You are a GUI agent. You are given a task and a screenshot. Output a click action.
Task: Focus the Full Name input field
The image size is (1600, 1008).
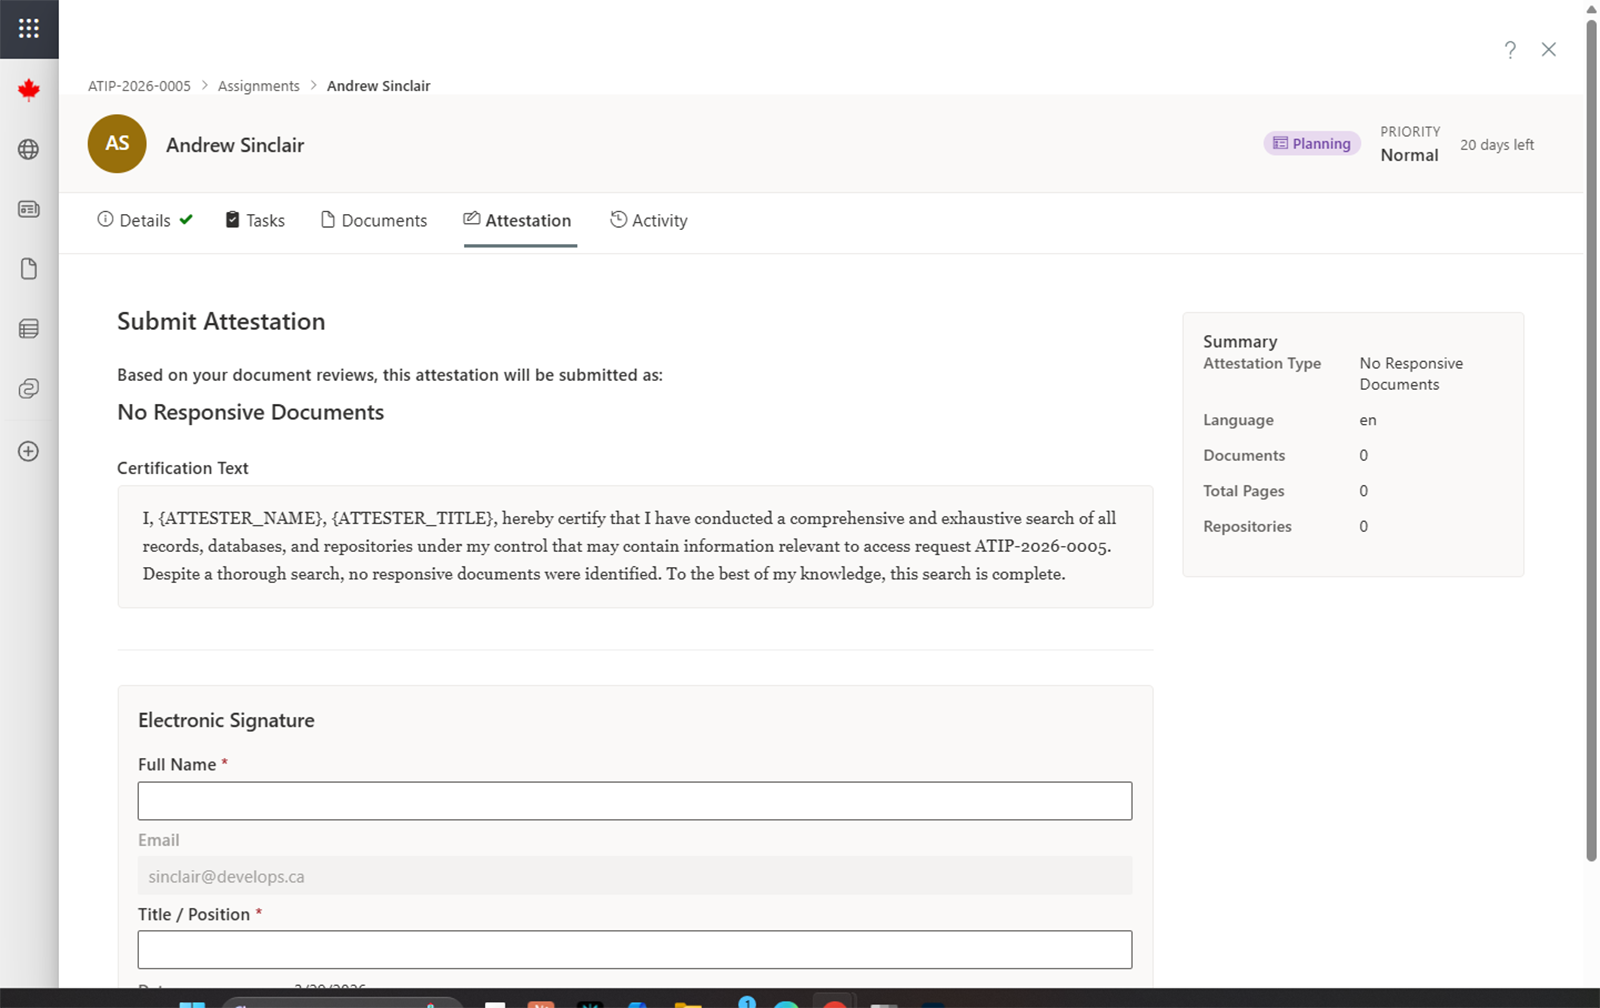click(x=635, y=801)
